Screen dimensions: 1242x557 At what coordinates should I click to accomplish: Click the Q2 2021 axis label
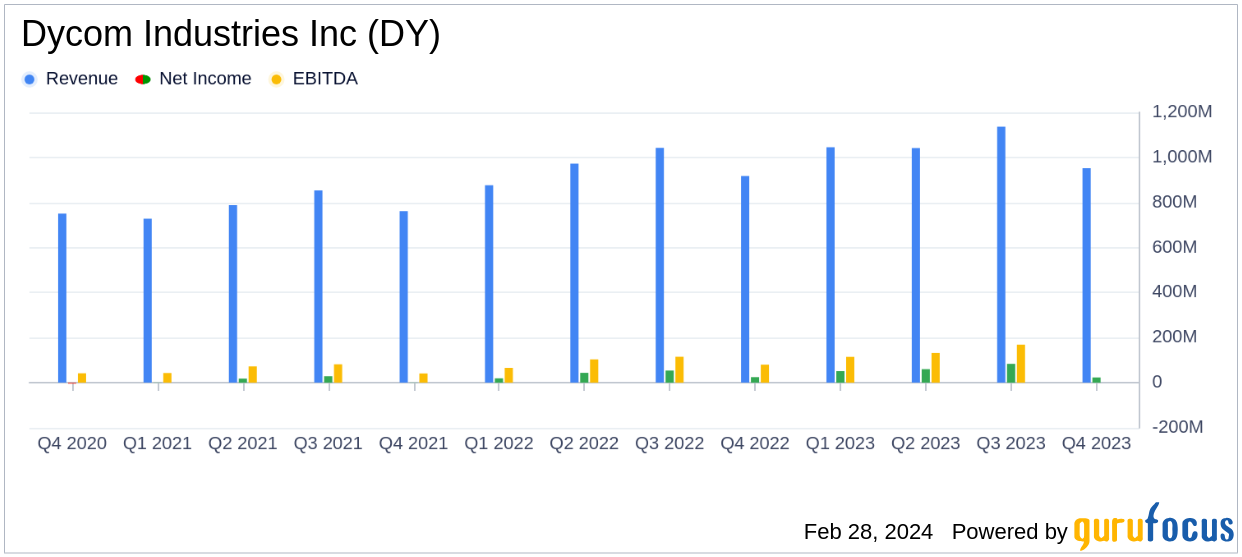(x=243, y=443)
